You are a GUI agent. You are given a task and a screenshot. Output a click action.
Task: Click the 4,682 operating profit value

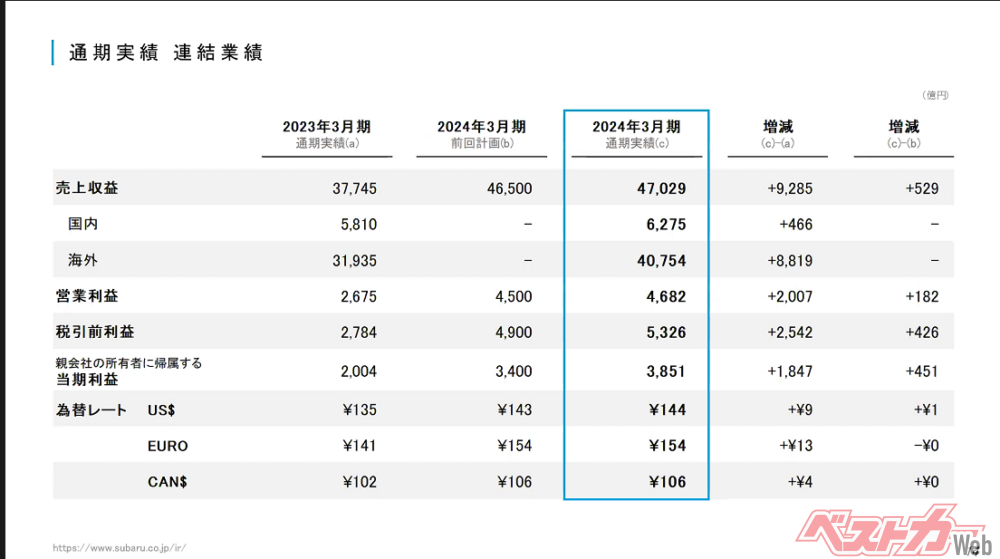[665, 296]
